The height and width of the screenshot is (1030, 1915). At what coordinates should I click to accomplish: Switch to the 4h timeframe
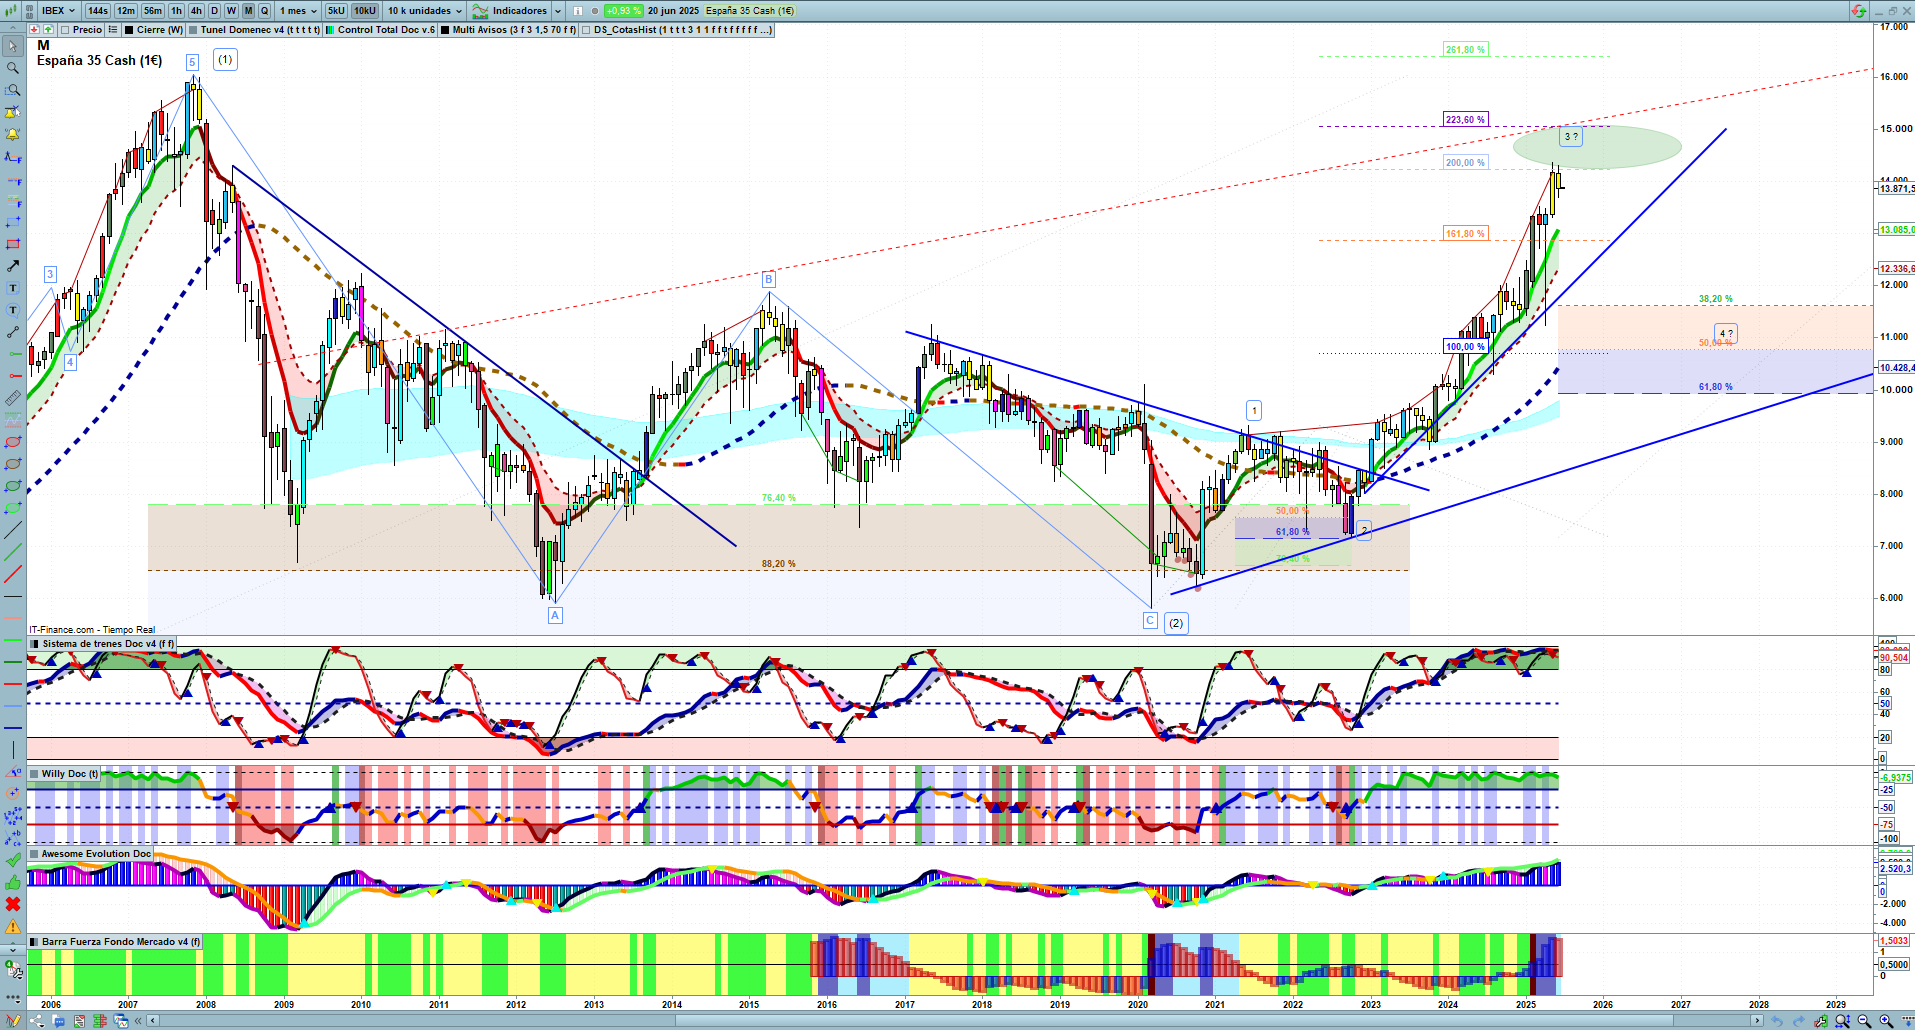pos(196,11)
